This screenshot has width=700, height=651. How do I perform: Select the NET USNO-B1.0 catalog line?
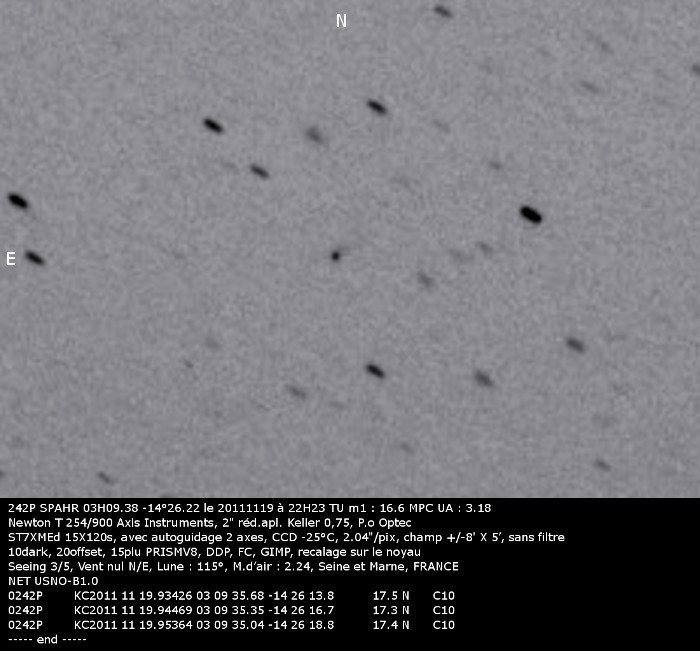pyautogui.click(x=53, y=580)
